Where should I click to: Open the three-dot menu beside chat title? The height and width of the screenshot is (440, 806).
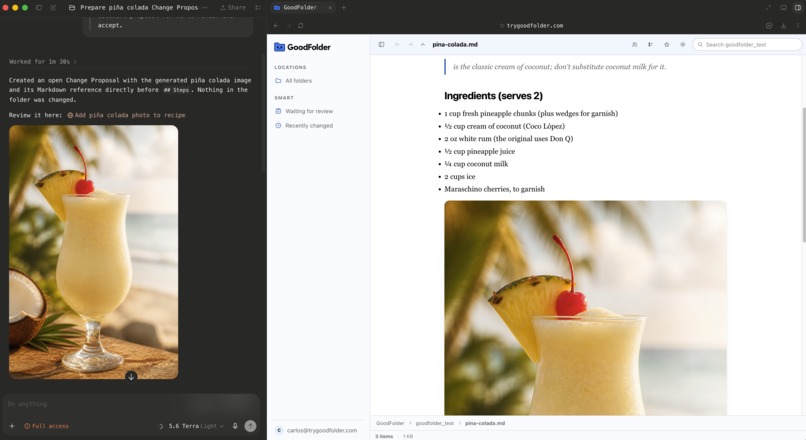(x=205, y=8)
